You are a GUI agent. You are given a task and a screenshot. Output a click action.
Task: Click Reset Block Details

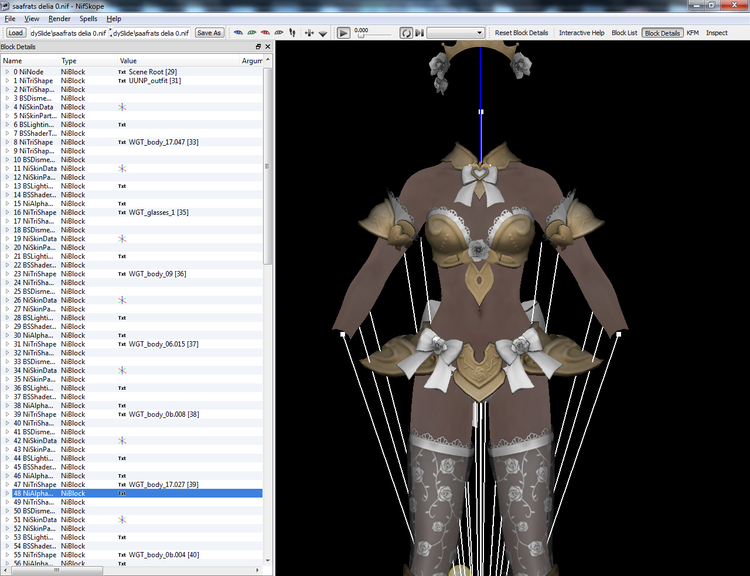click(x=521, y=33)
